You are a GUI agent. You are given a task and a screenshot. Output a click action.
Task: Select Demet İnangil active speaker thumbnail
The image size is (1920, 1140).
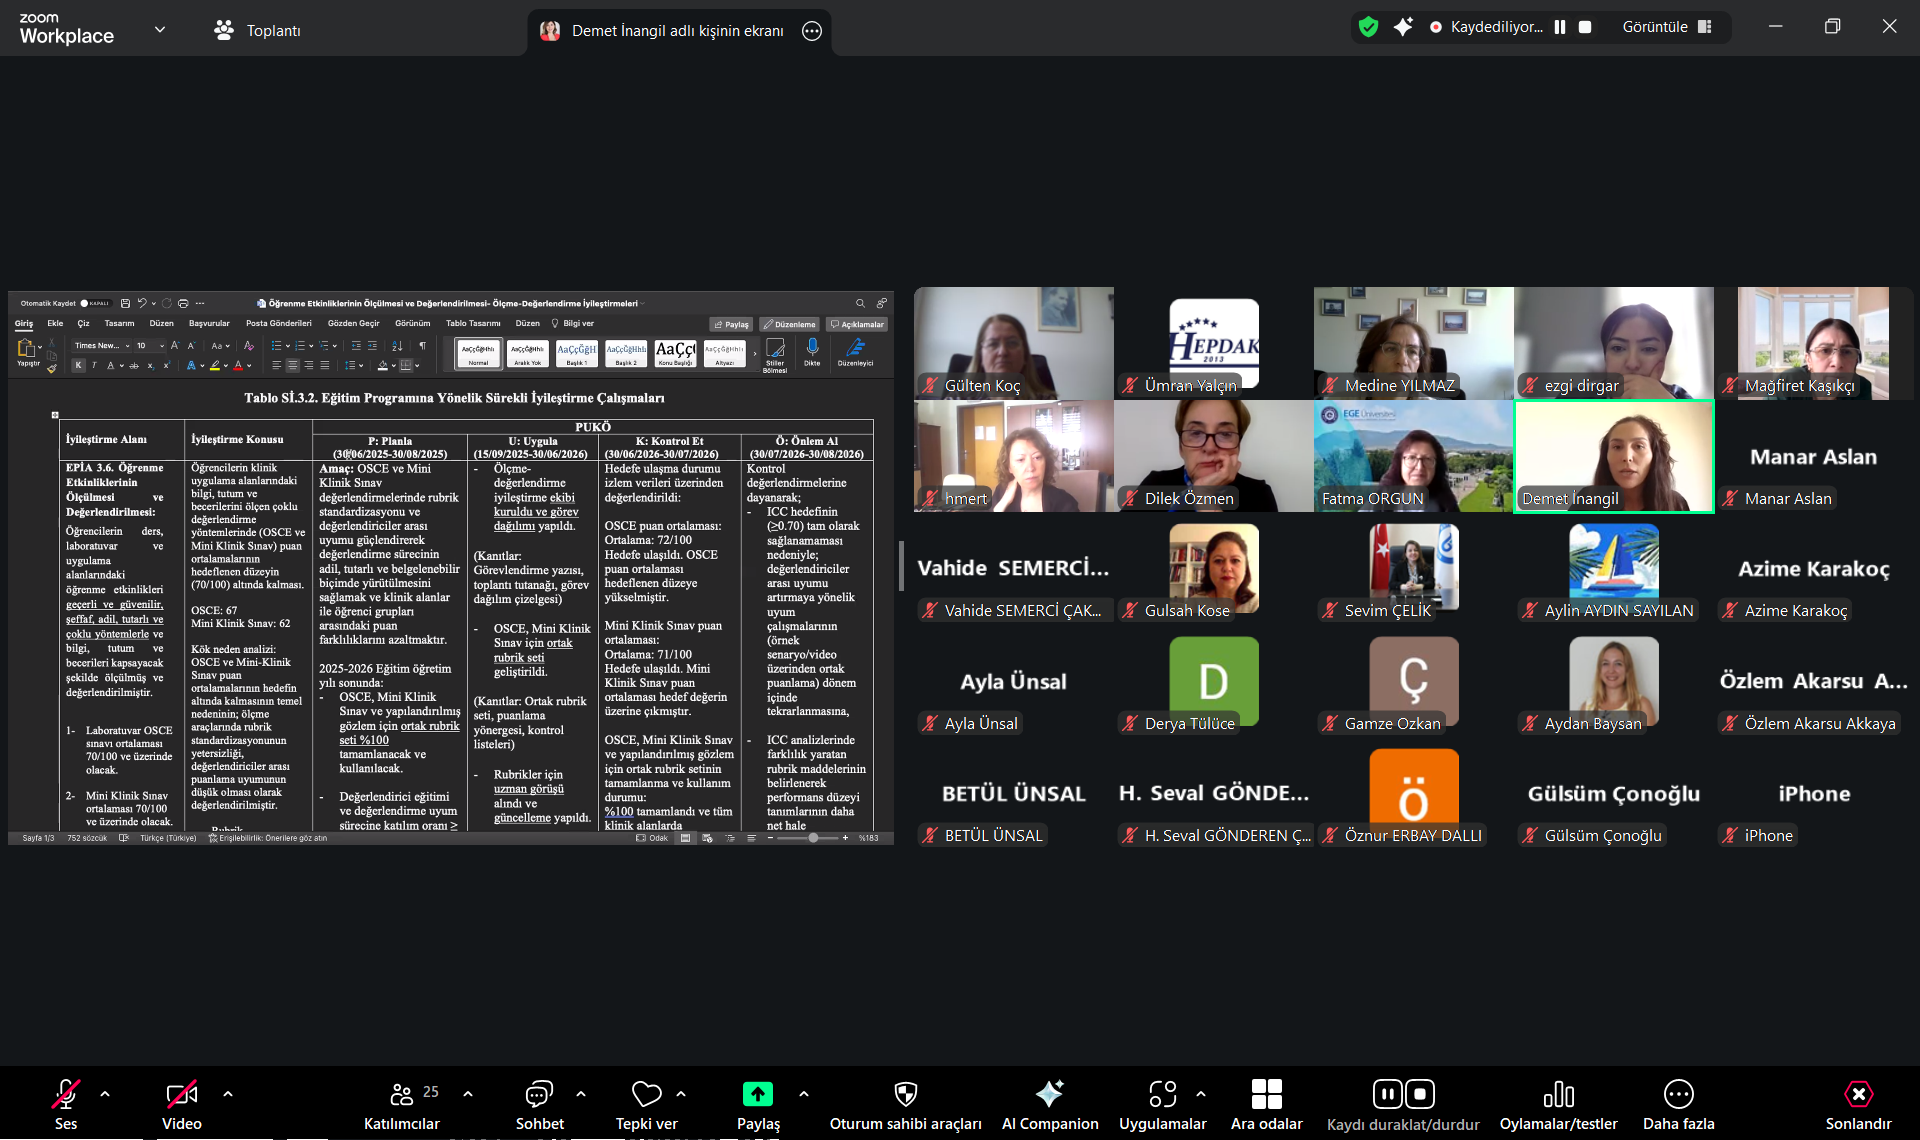point(1614,456)
